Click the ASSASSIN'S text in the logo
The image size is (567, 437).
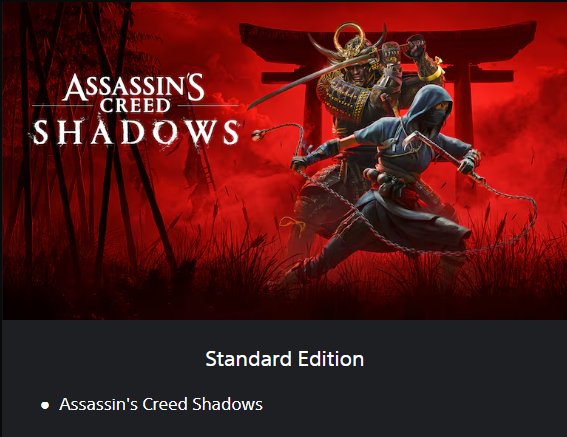pos(134,87)
